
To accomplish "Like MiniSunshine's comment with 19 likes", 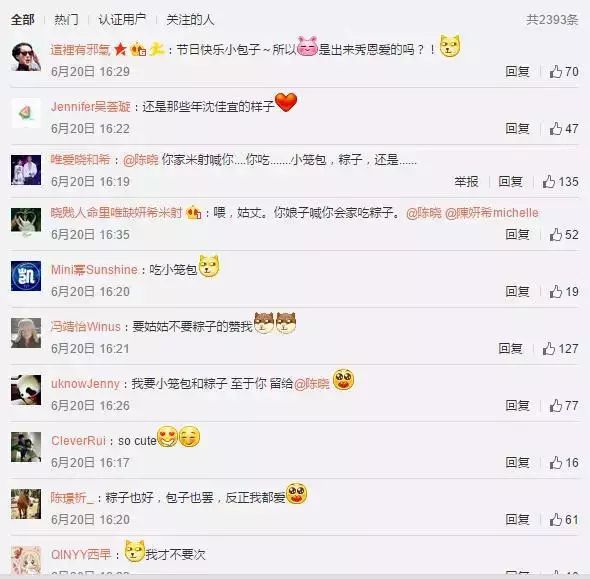I will click(564, 292).
